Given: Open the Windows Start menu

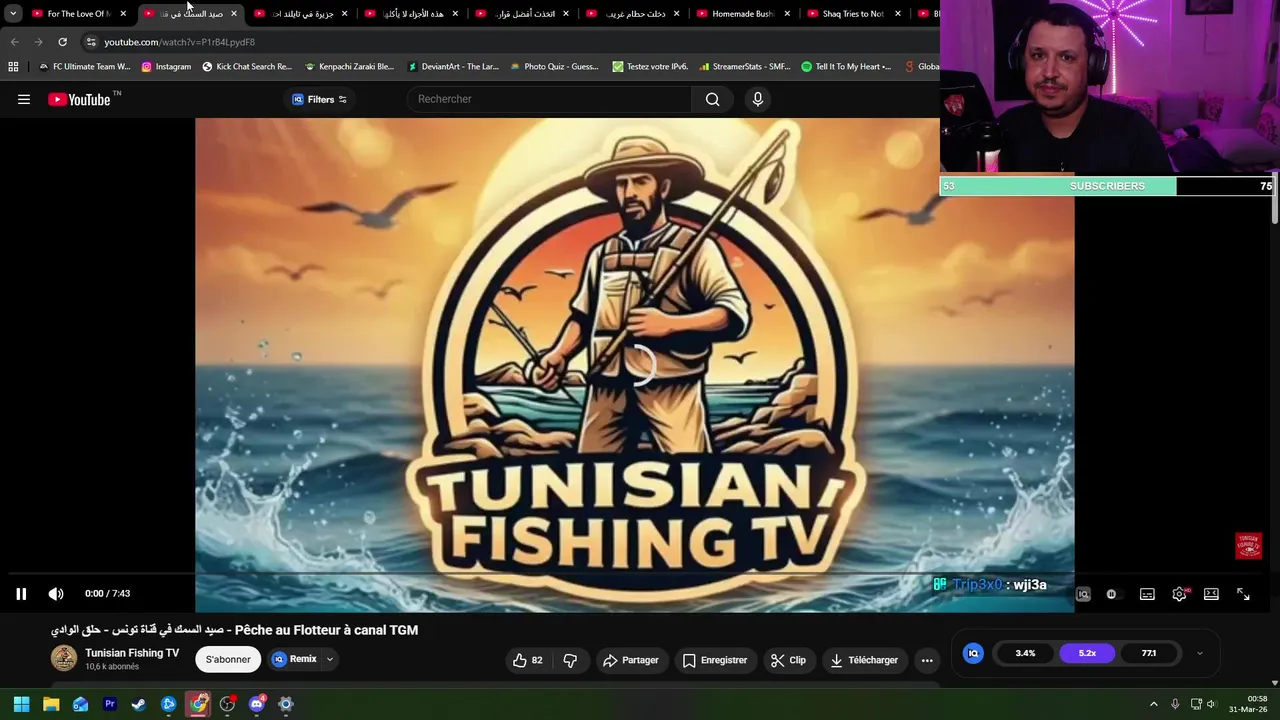Looking at the screenshot, I should pos(21,704).
